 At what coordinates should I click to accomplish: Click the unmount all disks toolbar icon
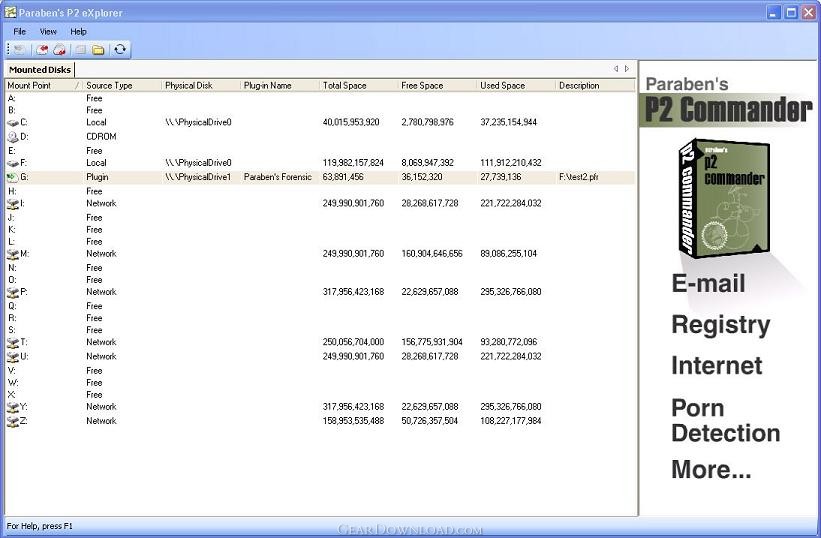[x=60, y=50]
